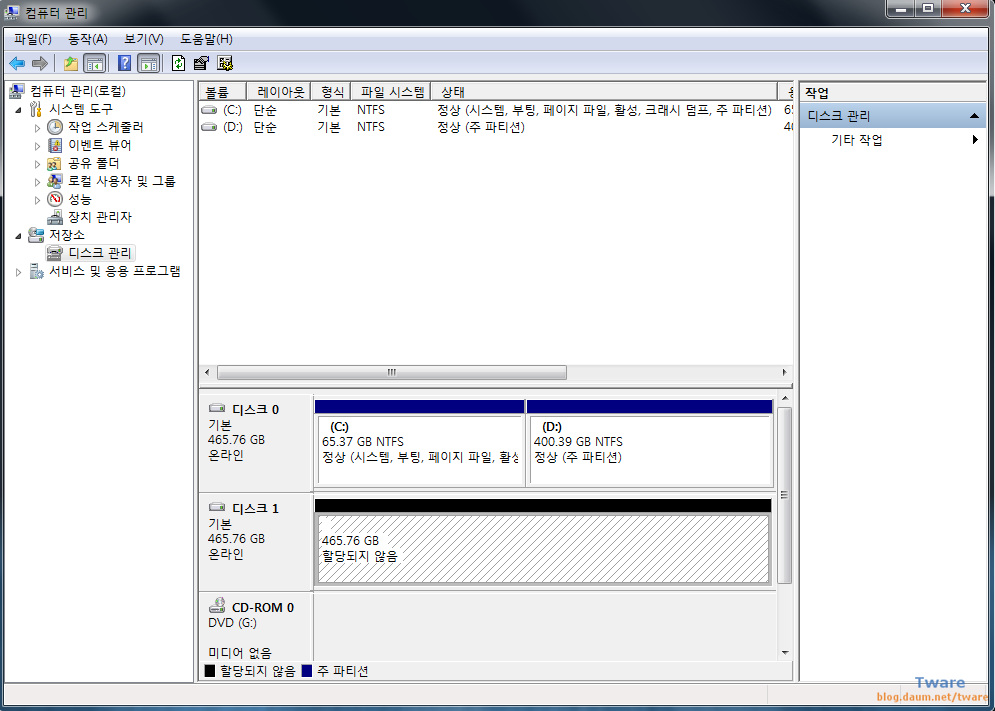
Task: Open the 기타 작업 submenu arrow
Action: 975,140
